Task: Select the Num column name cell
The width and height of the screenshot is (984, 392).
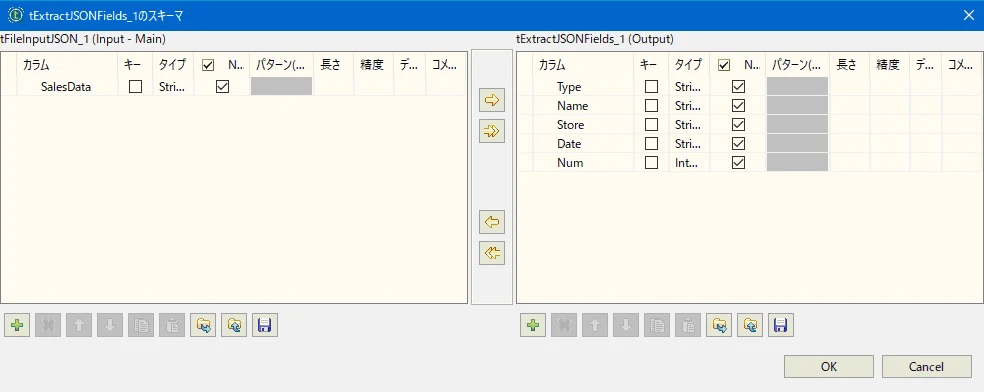Action: [584, 162]
